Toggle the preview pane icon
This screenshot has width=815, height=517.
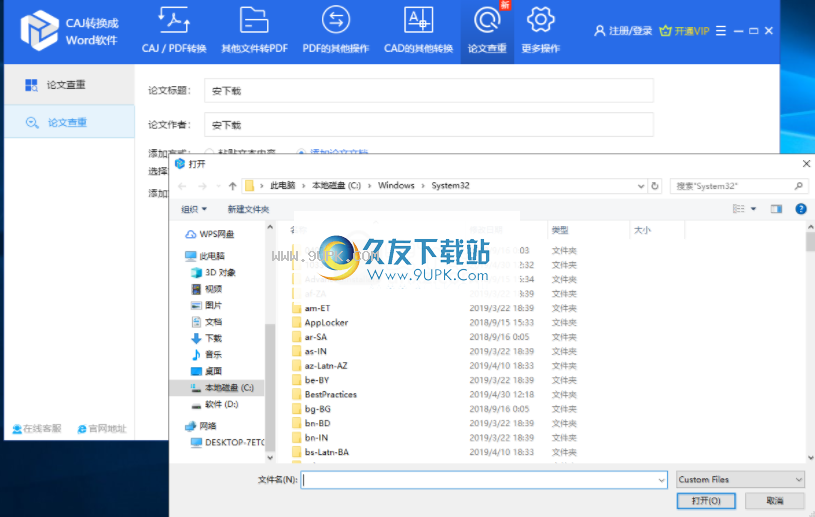777,209
